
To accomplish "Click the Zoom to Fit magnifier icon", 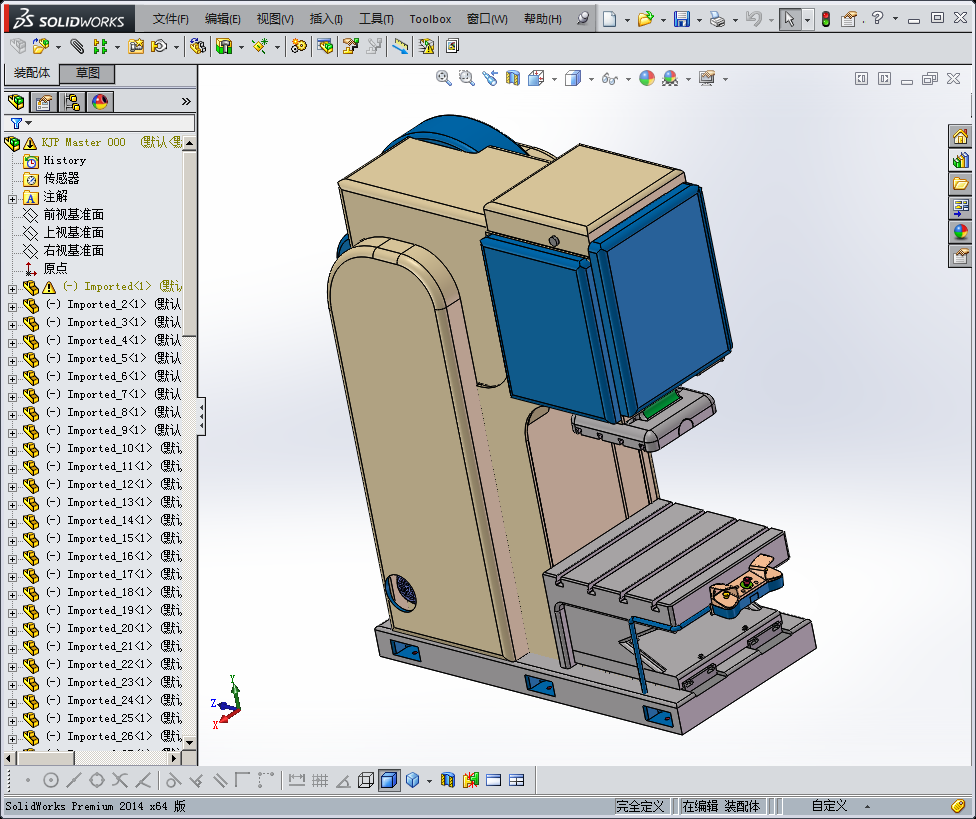I will 444,78.
